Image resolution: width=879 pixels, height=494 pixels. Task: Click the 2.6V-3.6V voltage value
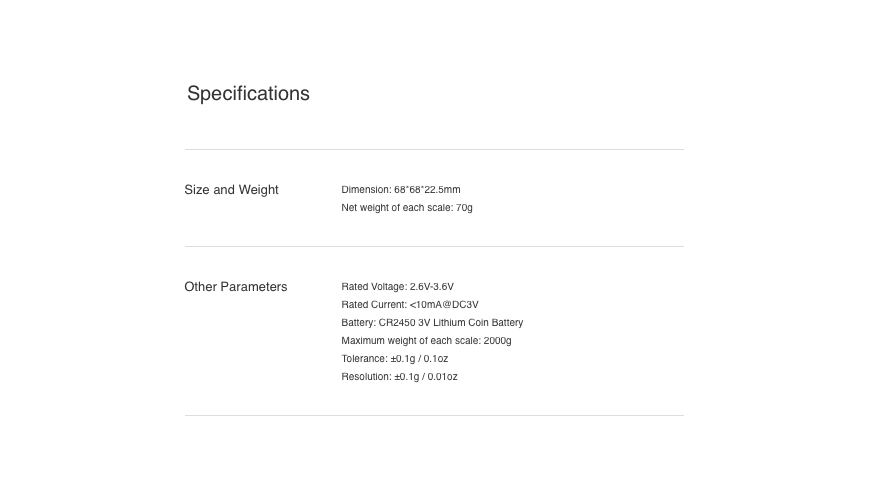pos(432,287)
